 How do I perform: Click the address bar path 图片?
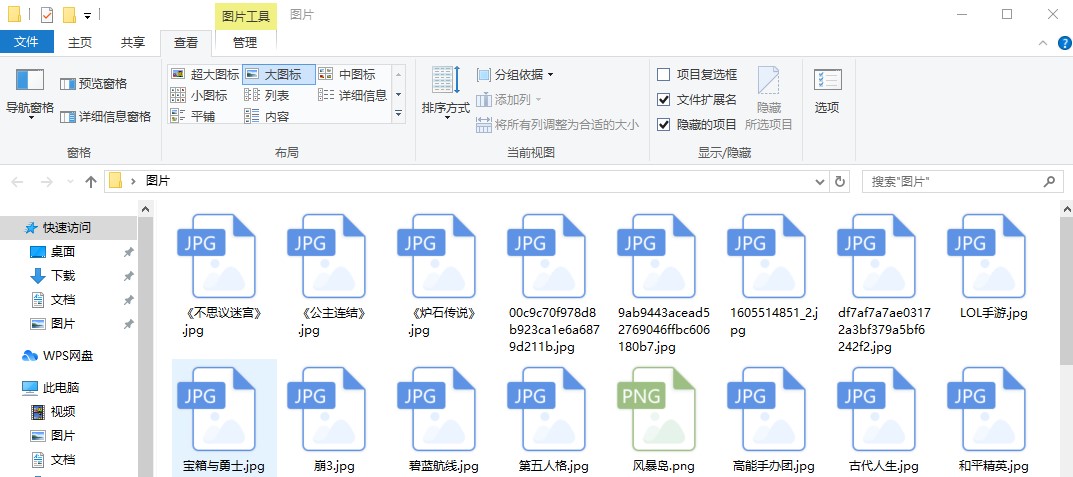[x=158, y=181]
